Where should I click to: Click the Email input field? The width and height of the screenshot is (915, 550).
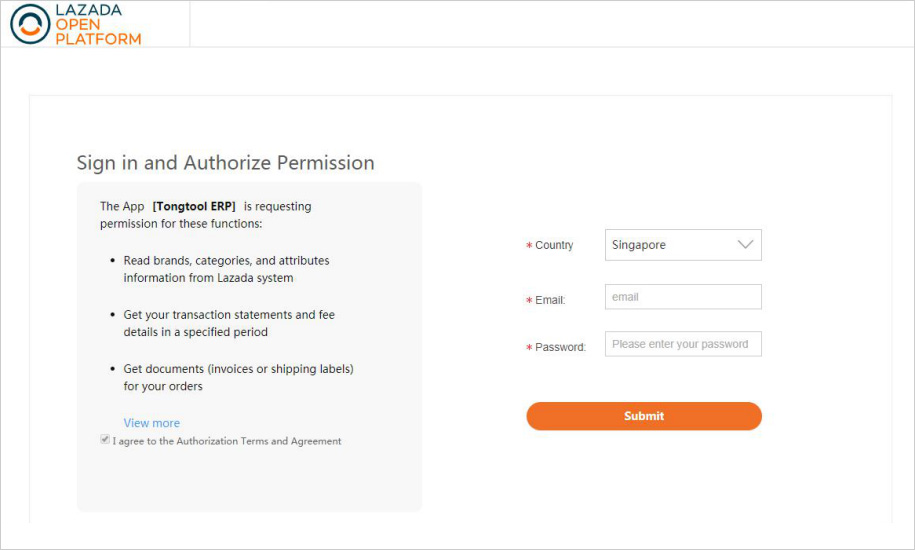click(x=683, y=297)
